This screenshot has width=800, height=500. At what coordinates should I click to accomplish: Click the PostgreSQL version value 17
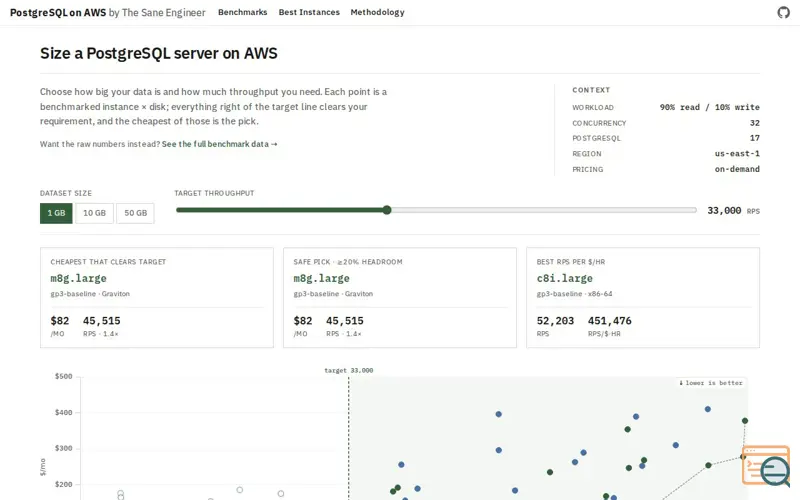pos(755,138)
